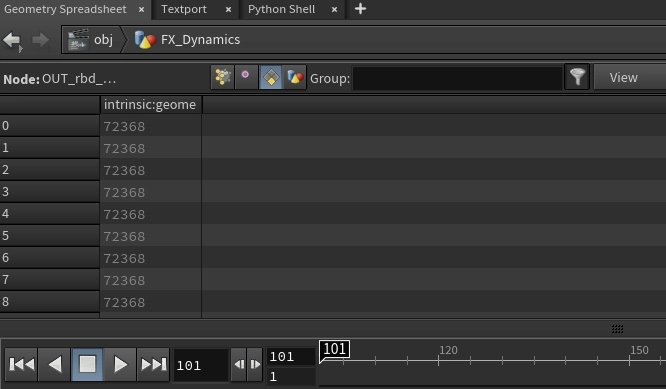This screenshot has height=389, width=666.
Task: Open the View menu button
Action: tap(629, 77)
